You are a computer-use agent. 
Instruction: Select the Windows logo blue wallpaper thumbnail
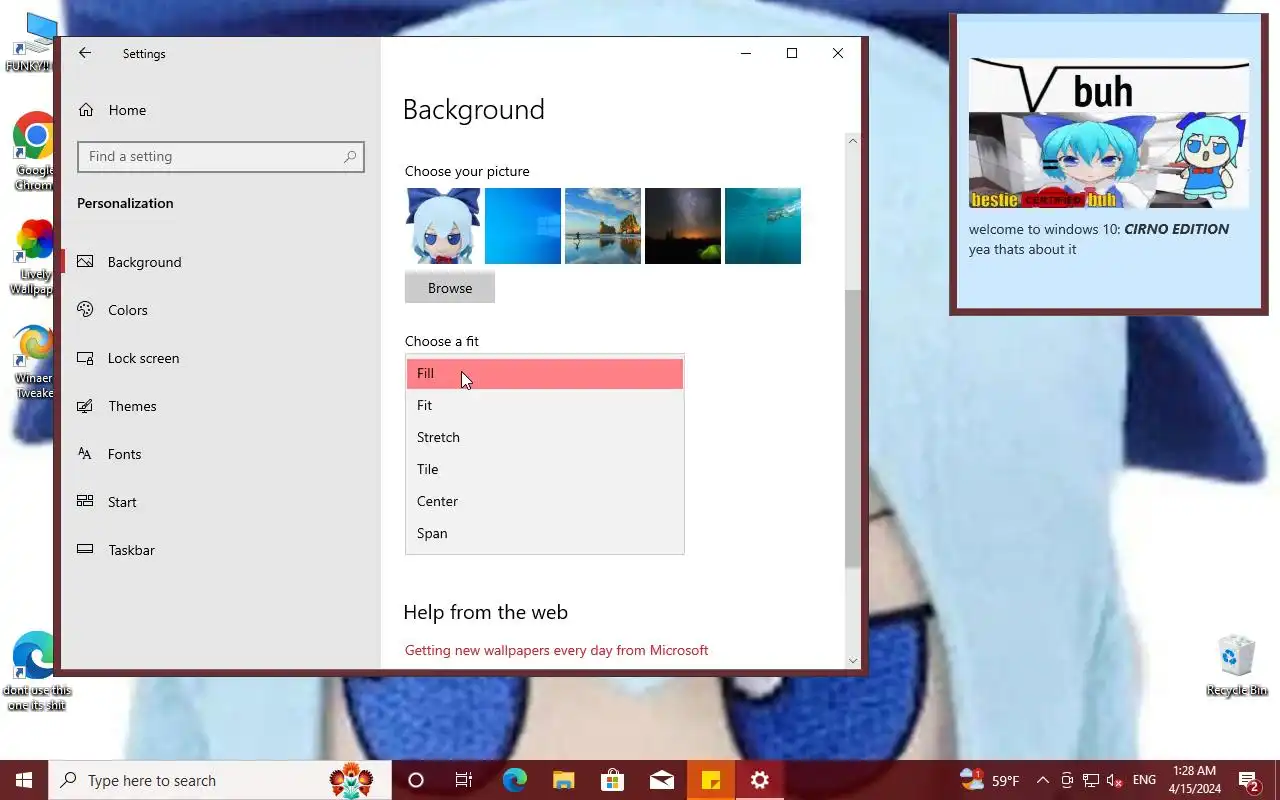click(x=523, y=226)
